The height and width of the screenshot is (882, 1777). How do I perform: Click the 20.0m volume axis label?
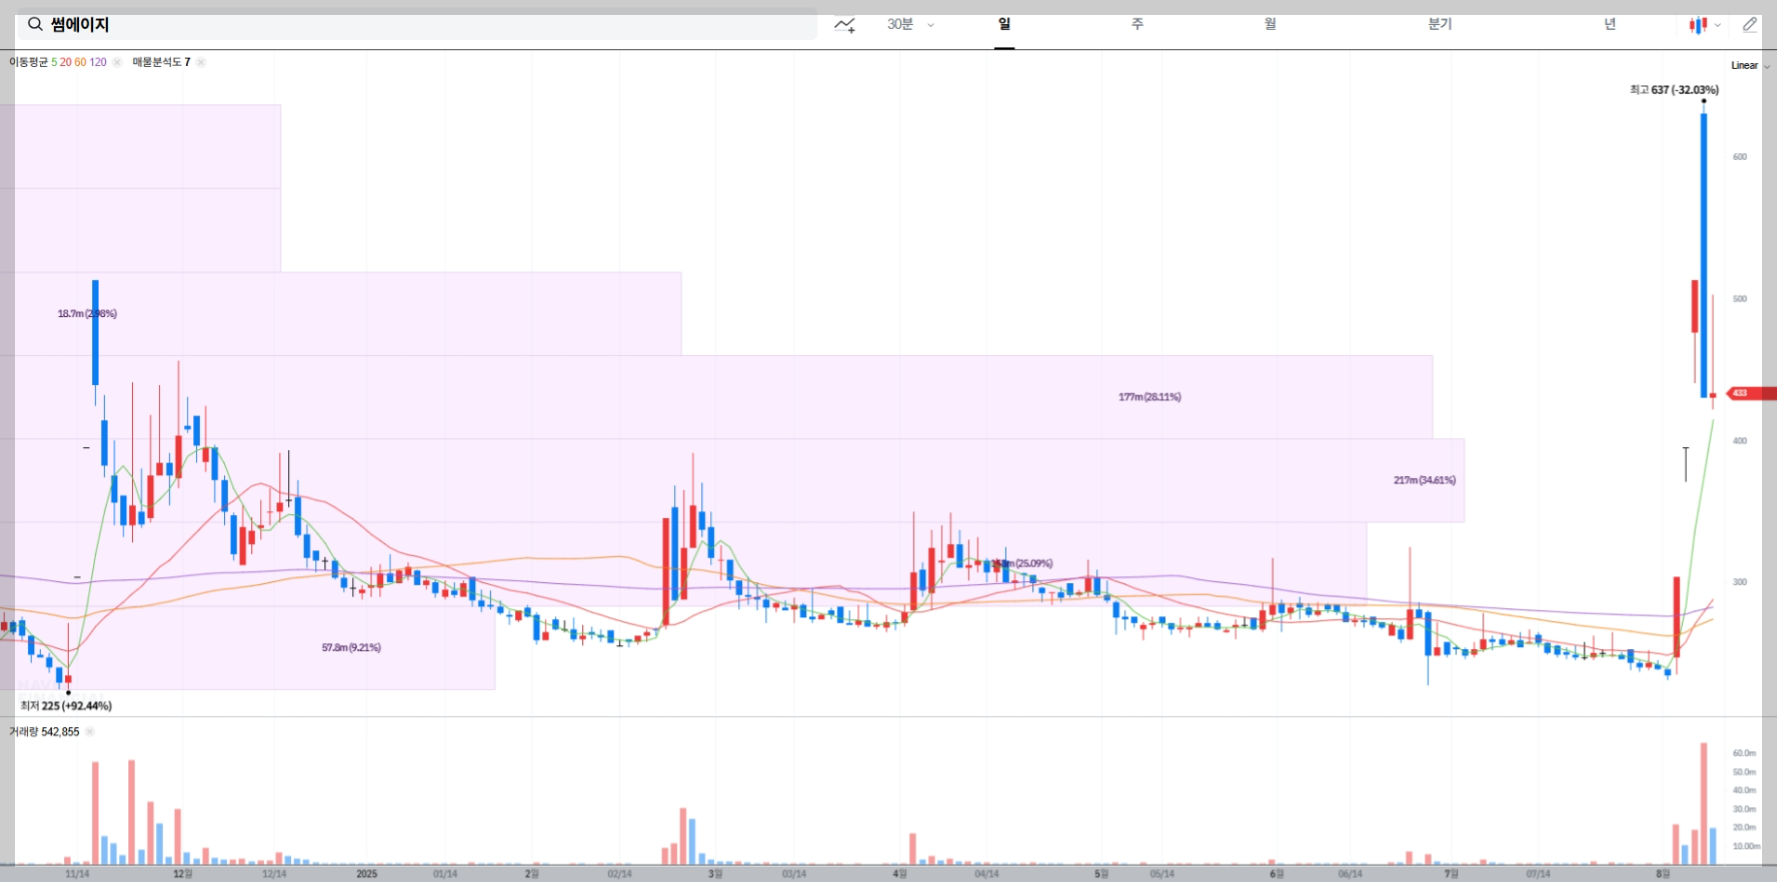1744,828
